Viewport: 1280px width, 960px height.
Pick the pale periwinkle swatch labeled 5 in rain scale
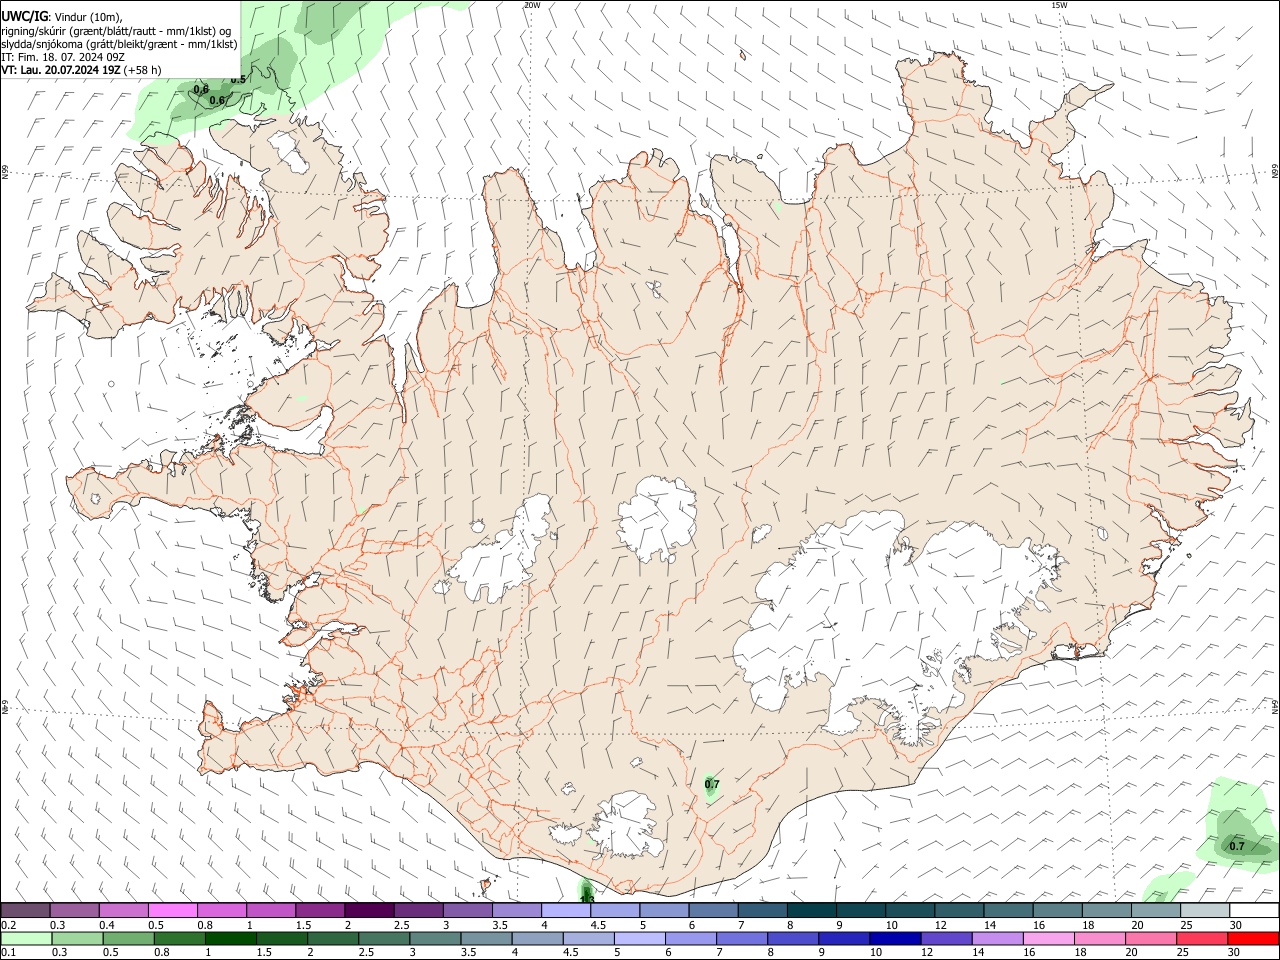(x=639, y=938)
